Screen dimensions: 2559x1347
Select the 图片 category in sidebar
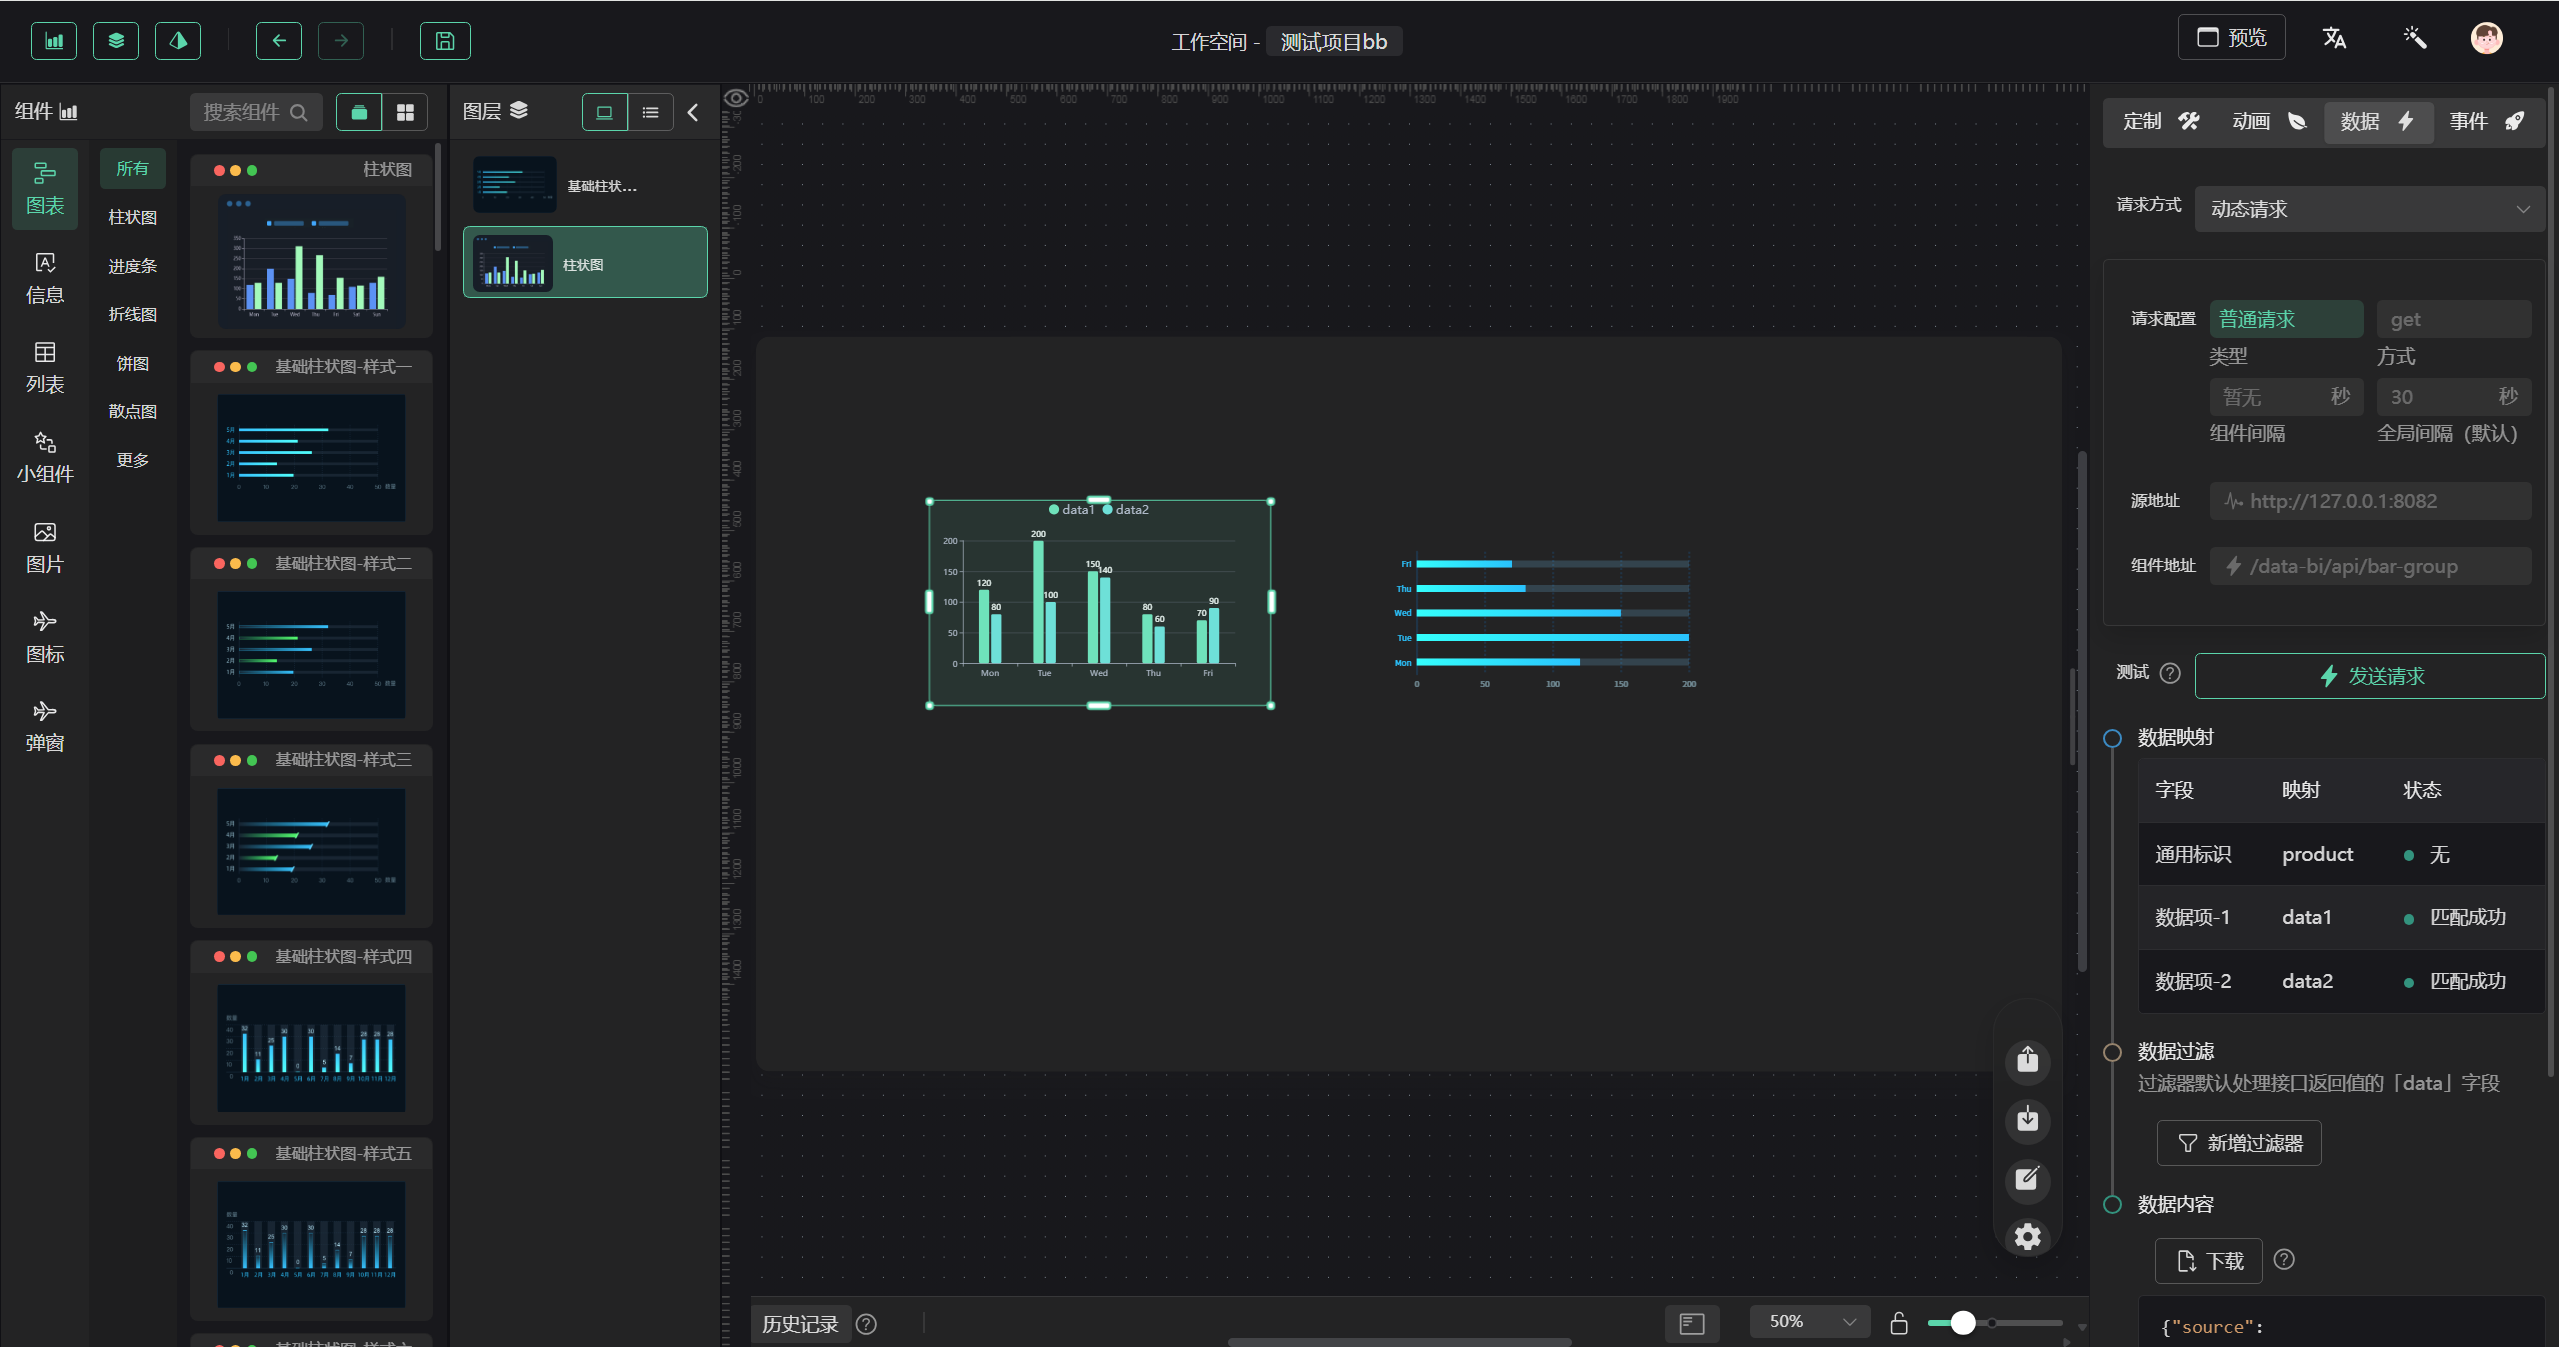point(45,547)
